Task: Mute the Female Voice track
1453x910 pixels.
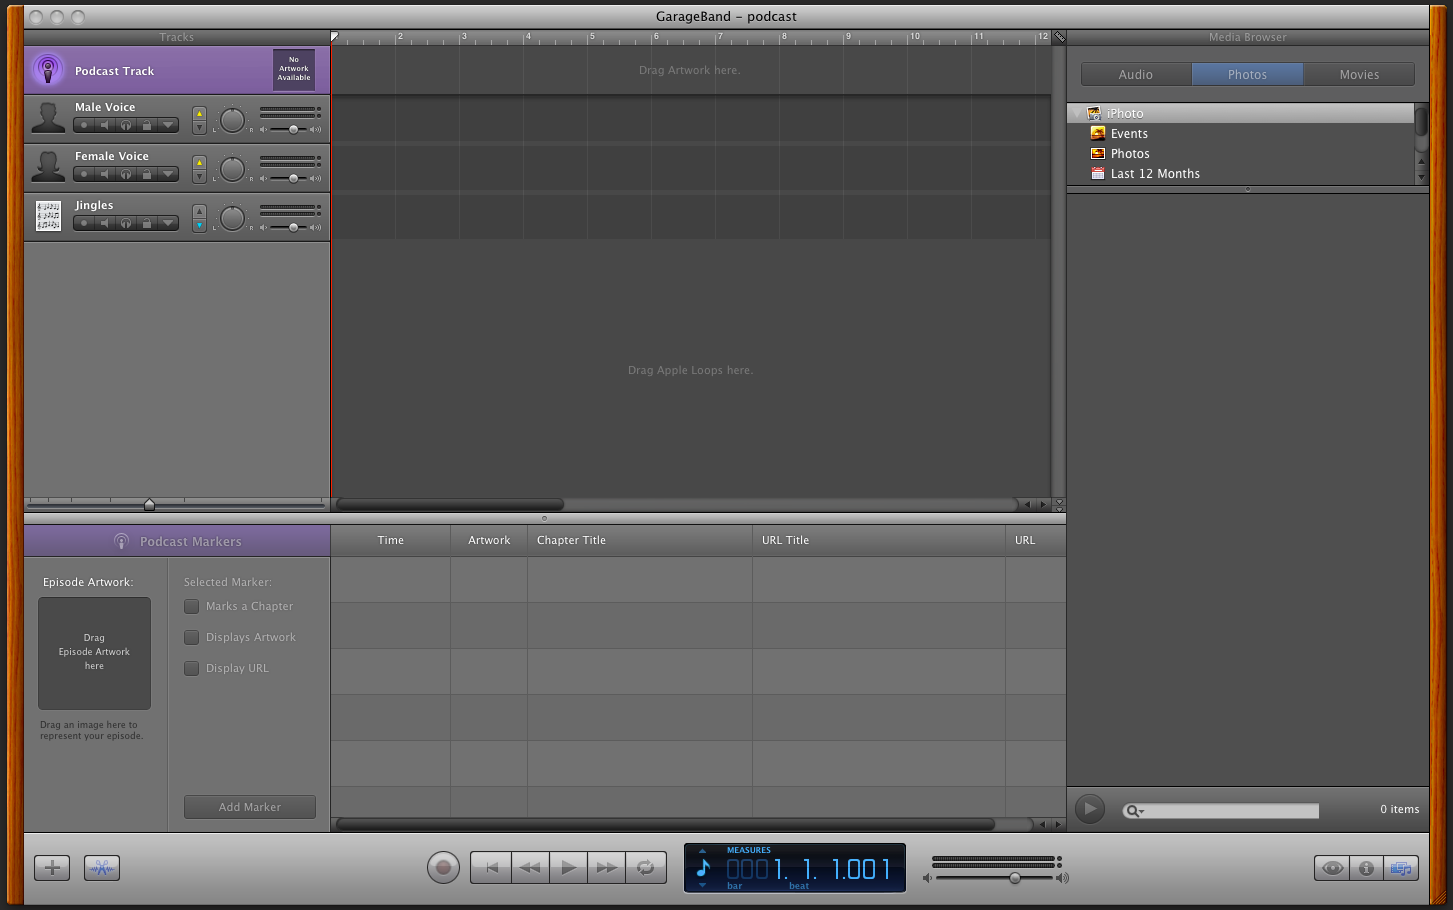Action: [x=104, y=174]
